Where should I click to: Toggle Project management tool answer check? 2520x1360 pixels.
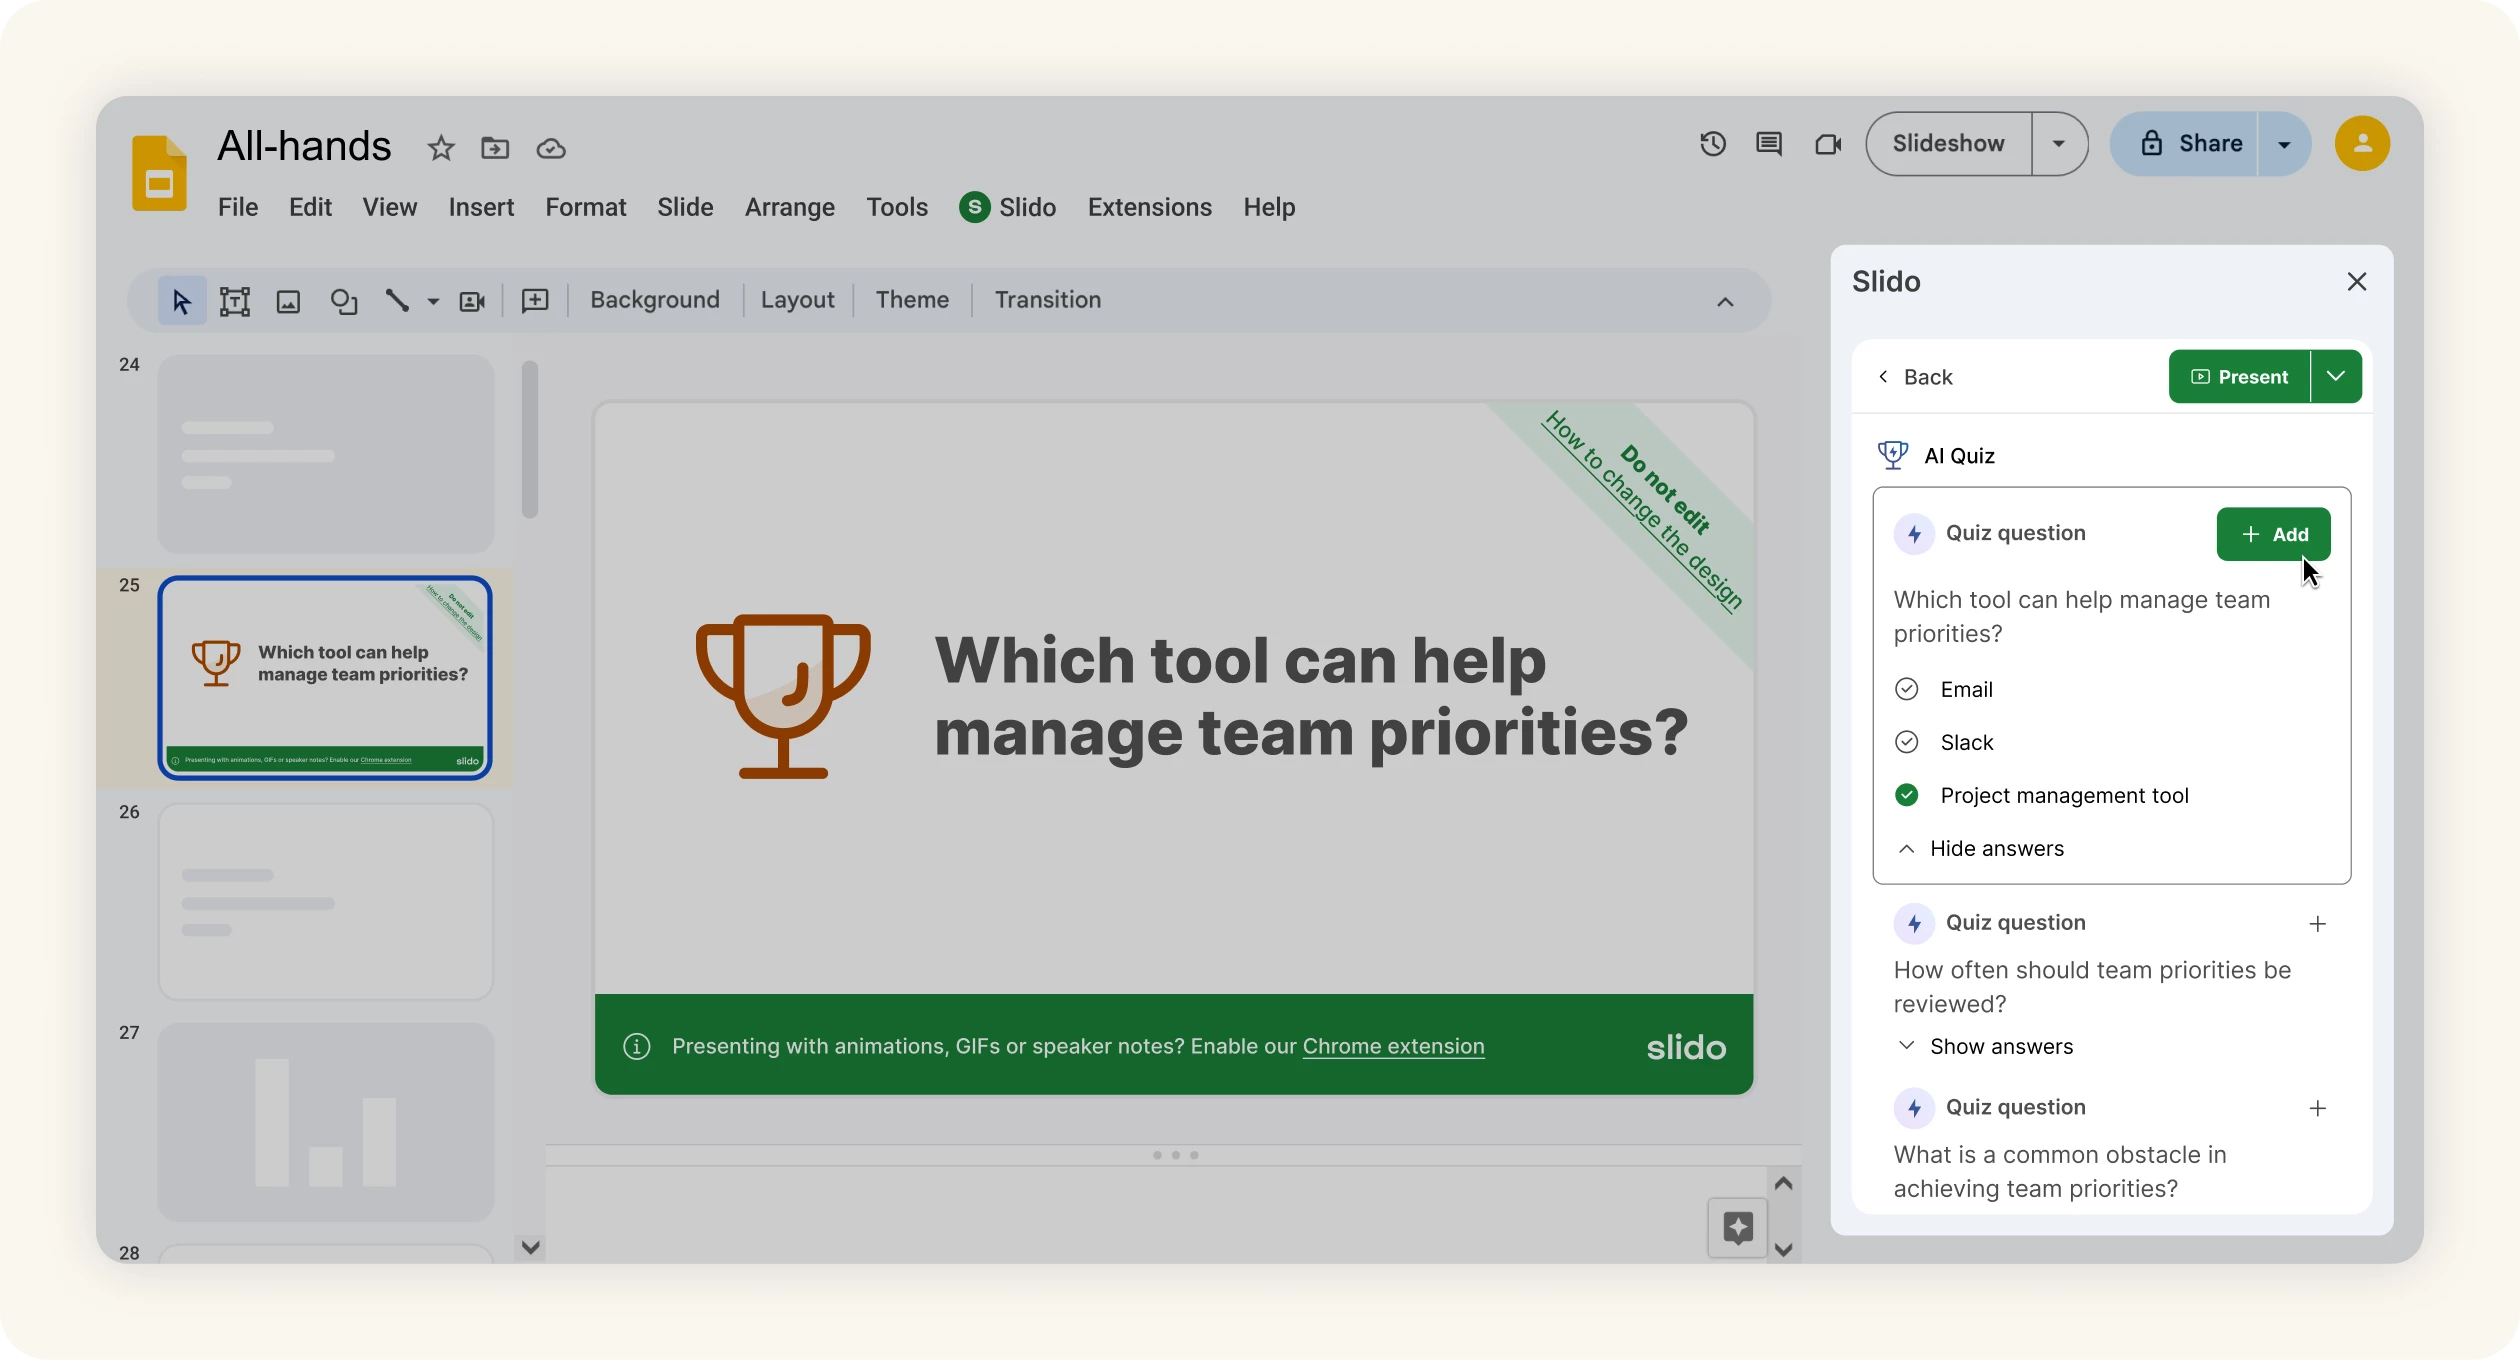point(1907,795)
